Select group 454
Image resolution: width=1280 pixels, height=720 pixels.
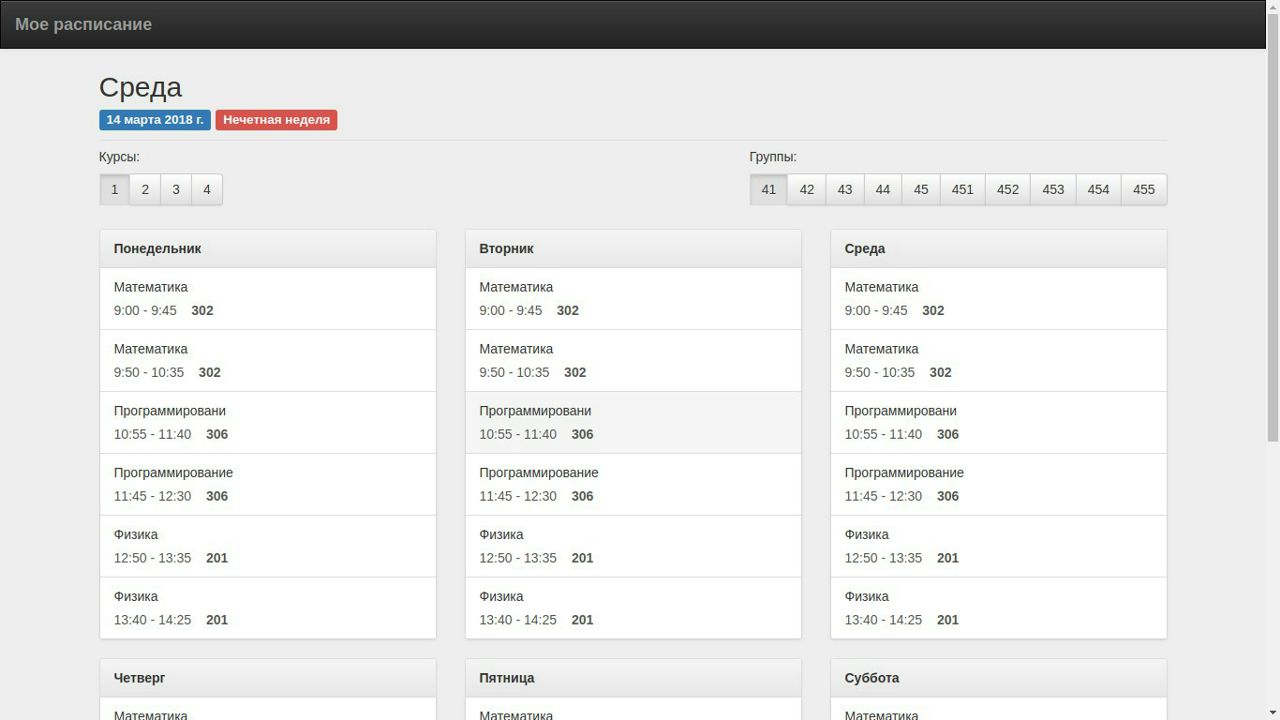(x=1099, y=189)
